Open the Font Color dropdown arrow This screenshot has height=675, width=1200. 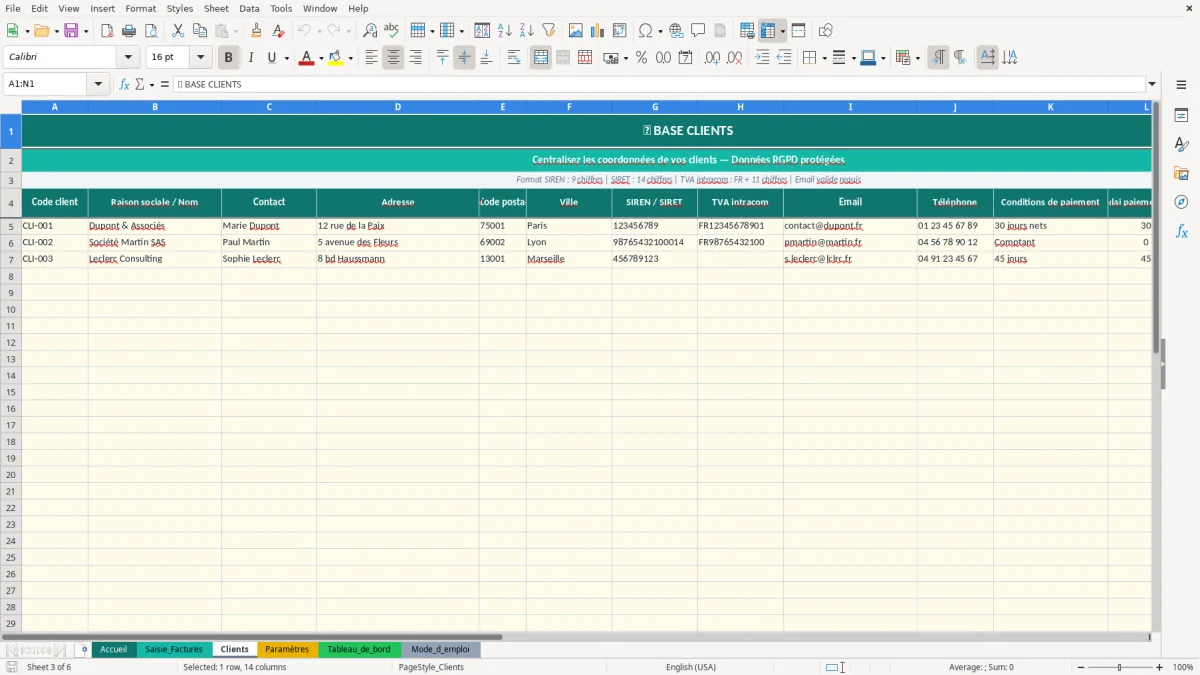pos(321,58)
